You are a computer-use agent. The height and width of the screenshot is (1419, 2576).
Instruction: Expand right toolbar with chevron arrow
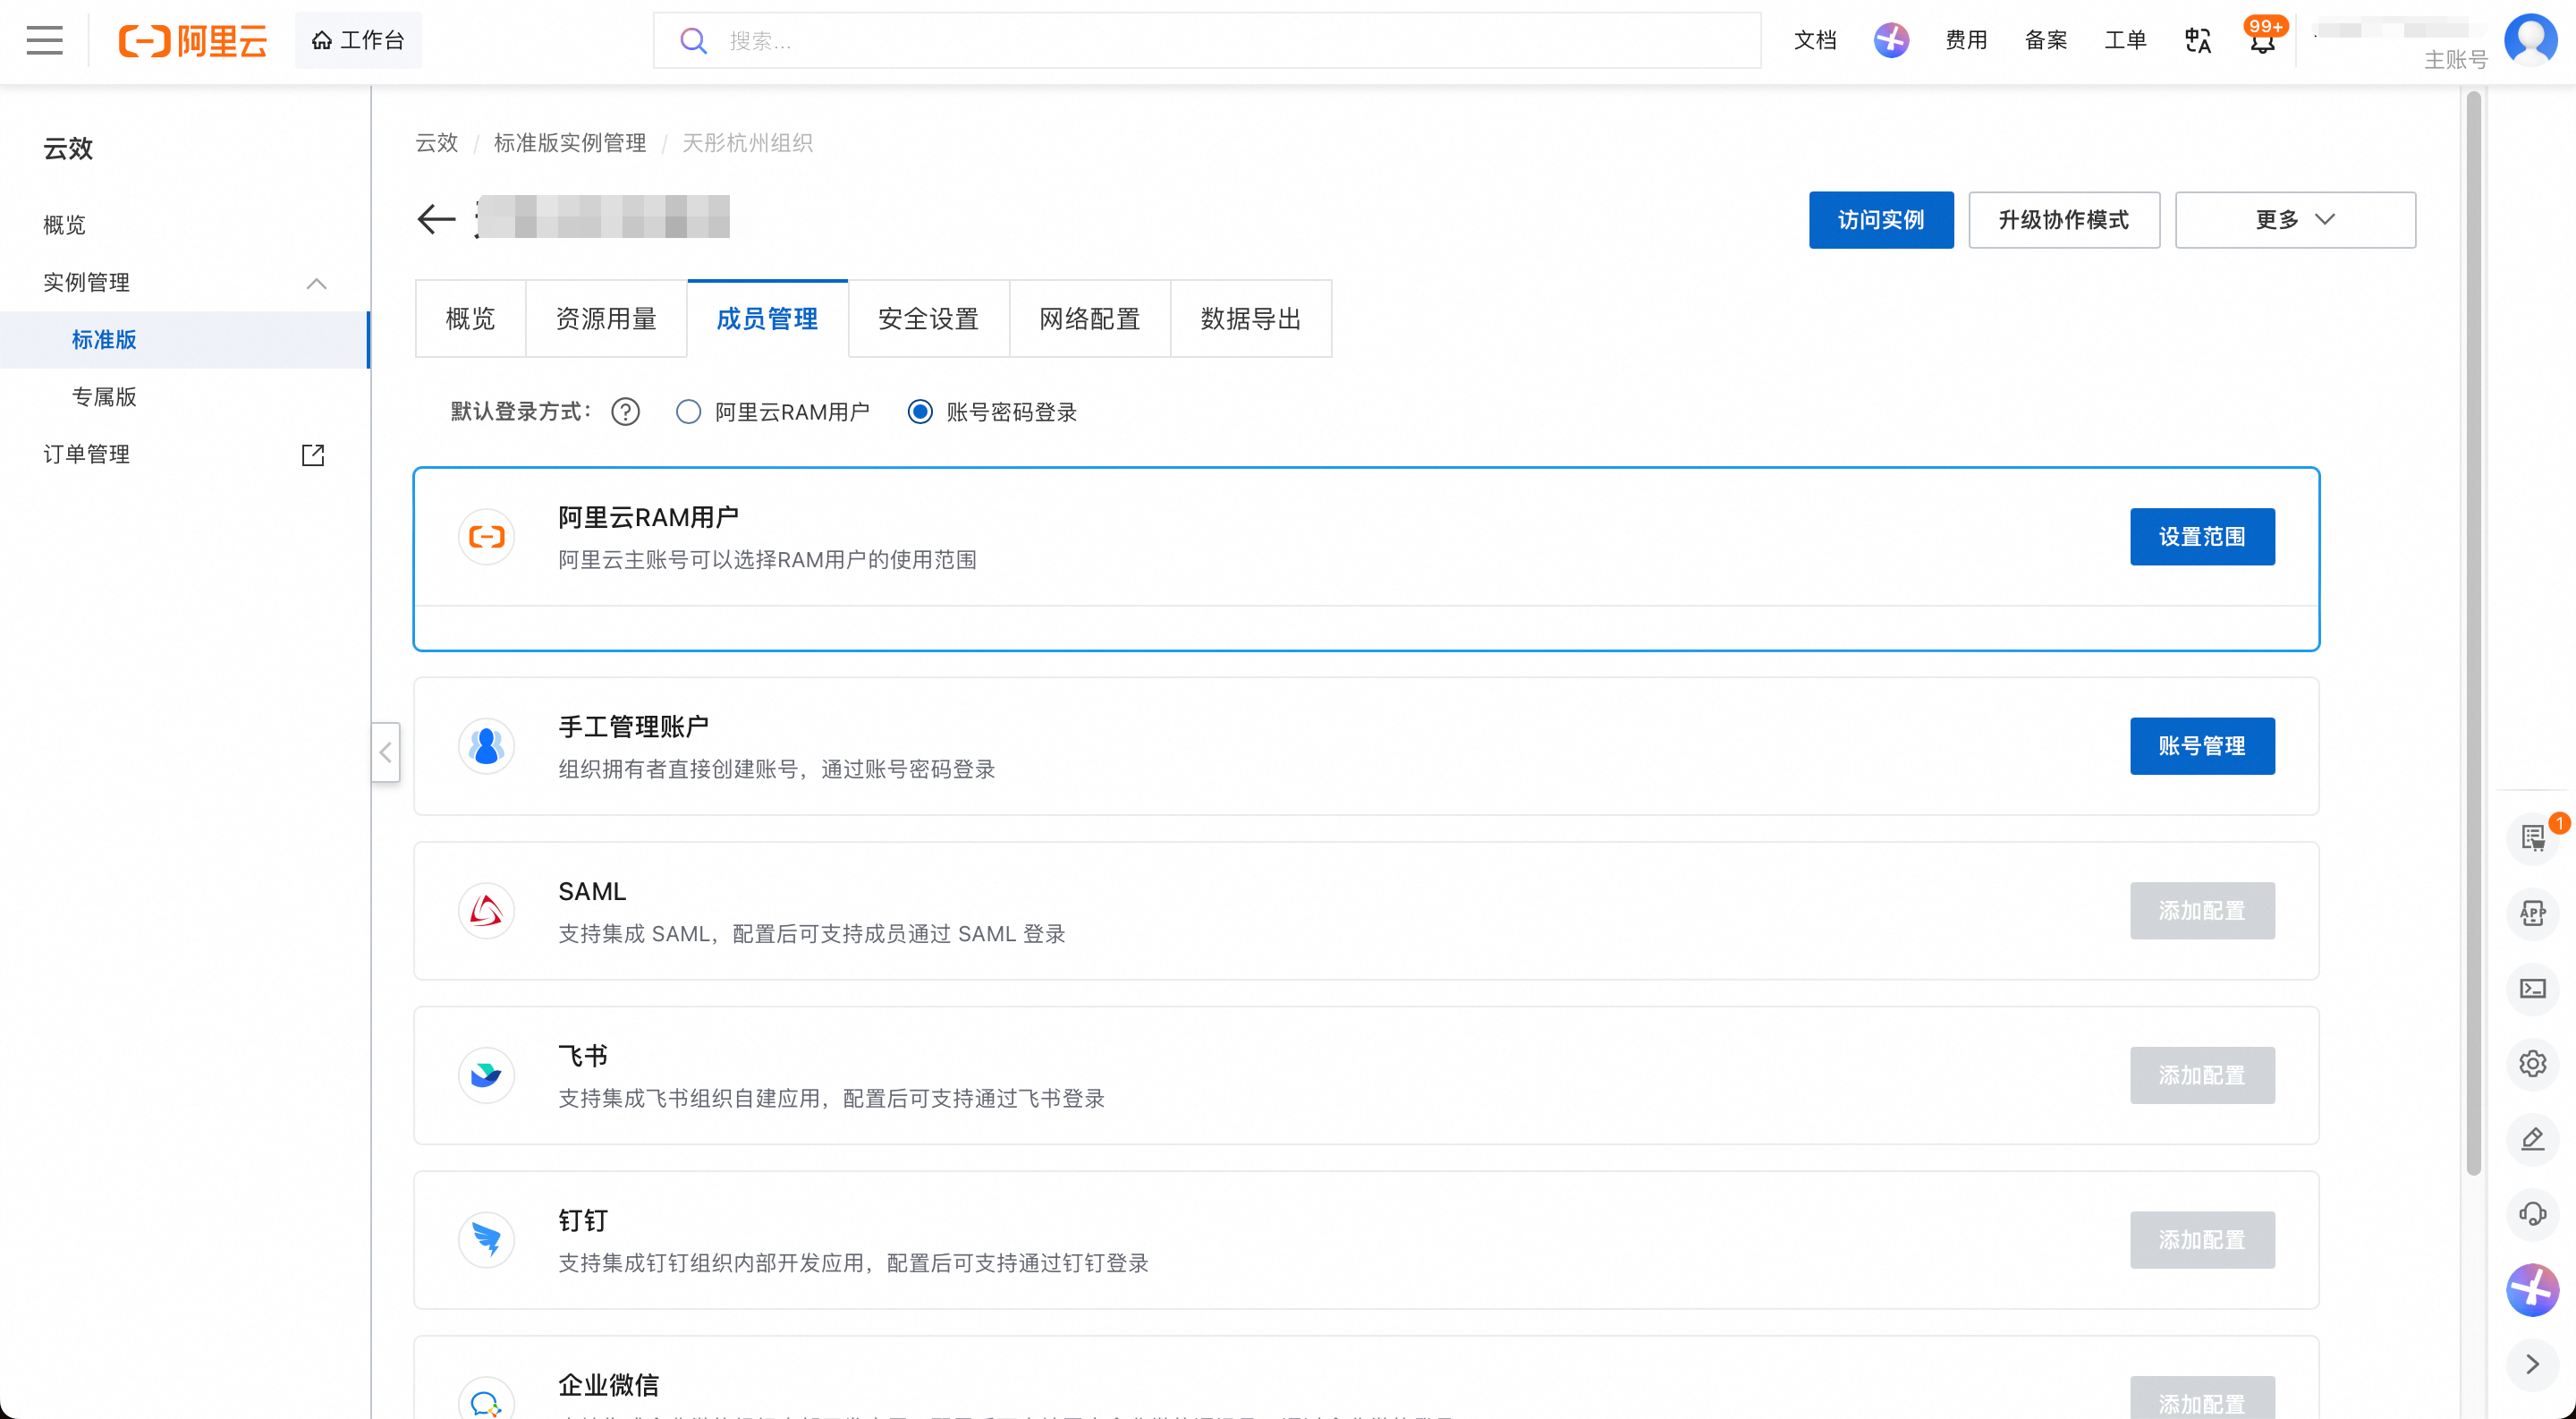pos(2533,1364)
